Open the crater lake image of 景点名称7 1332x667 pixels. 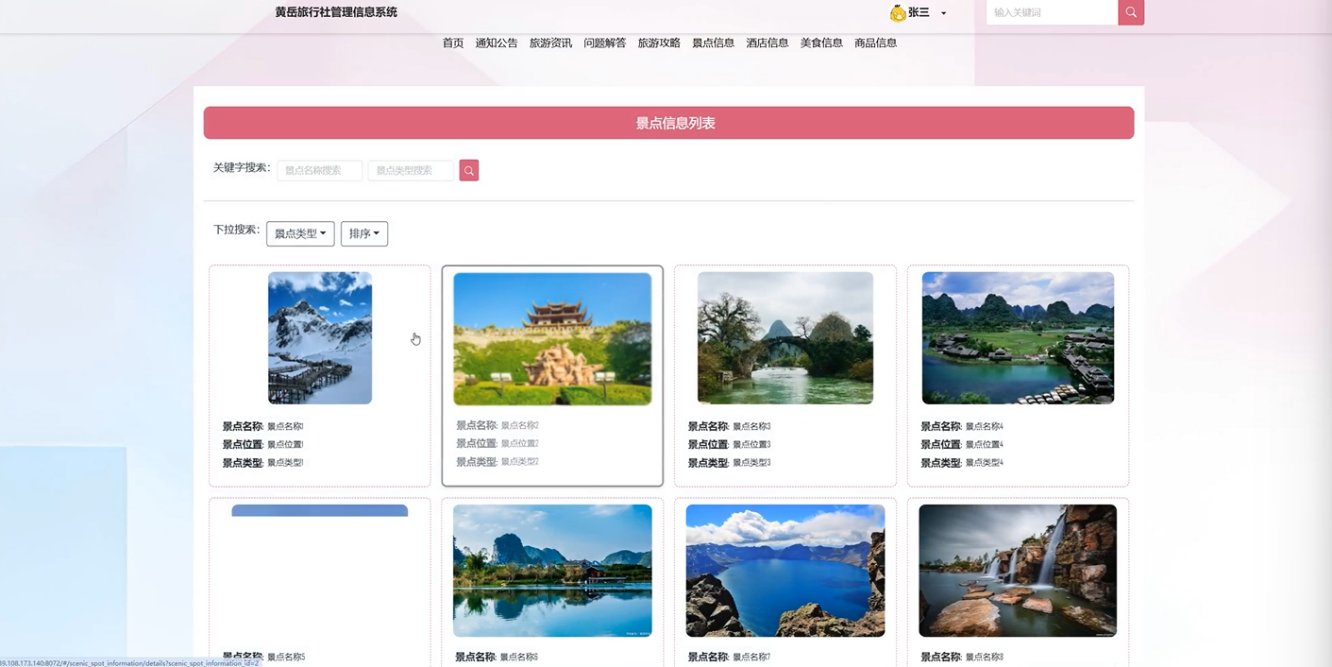coord(785,570)
